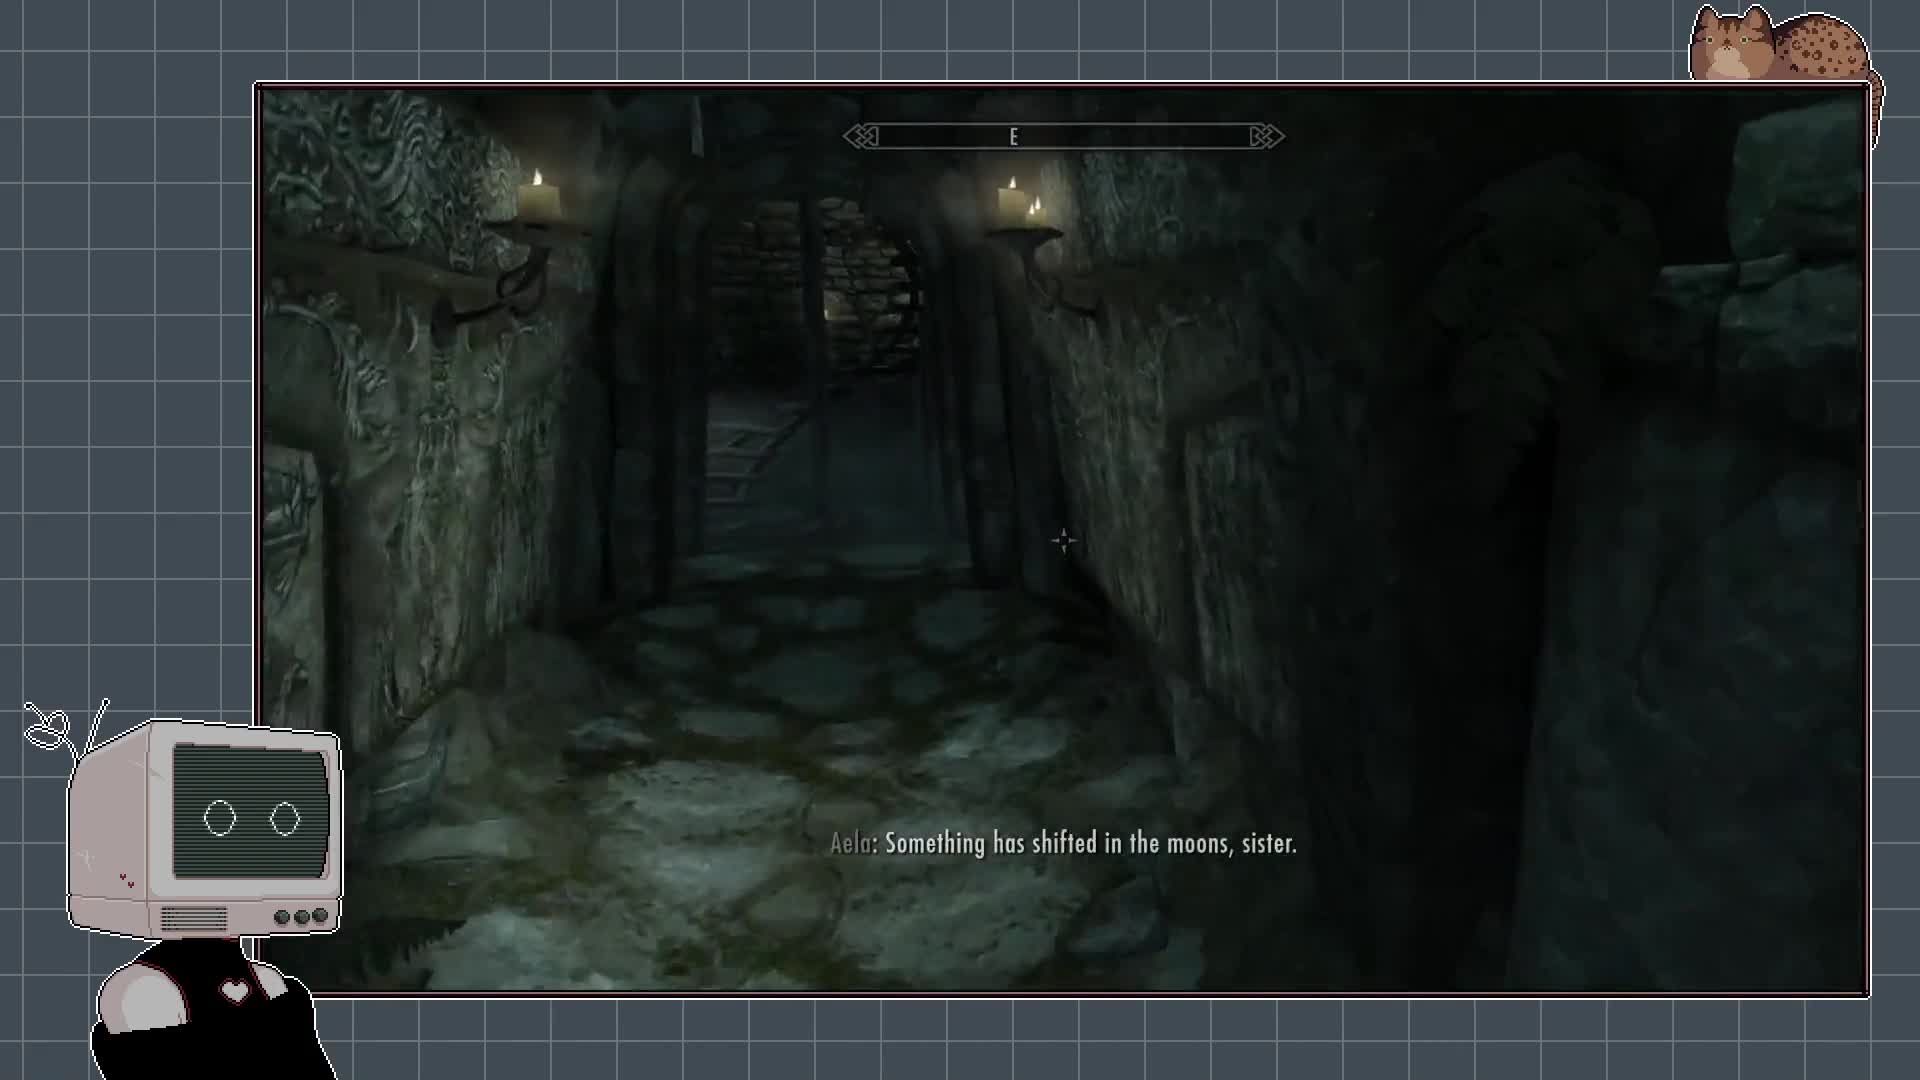Click the compass bar showing E heading

(x=1063, y=136)
